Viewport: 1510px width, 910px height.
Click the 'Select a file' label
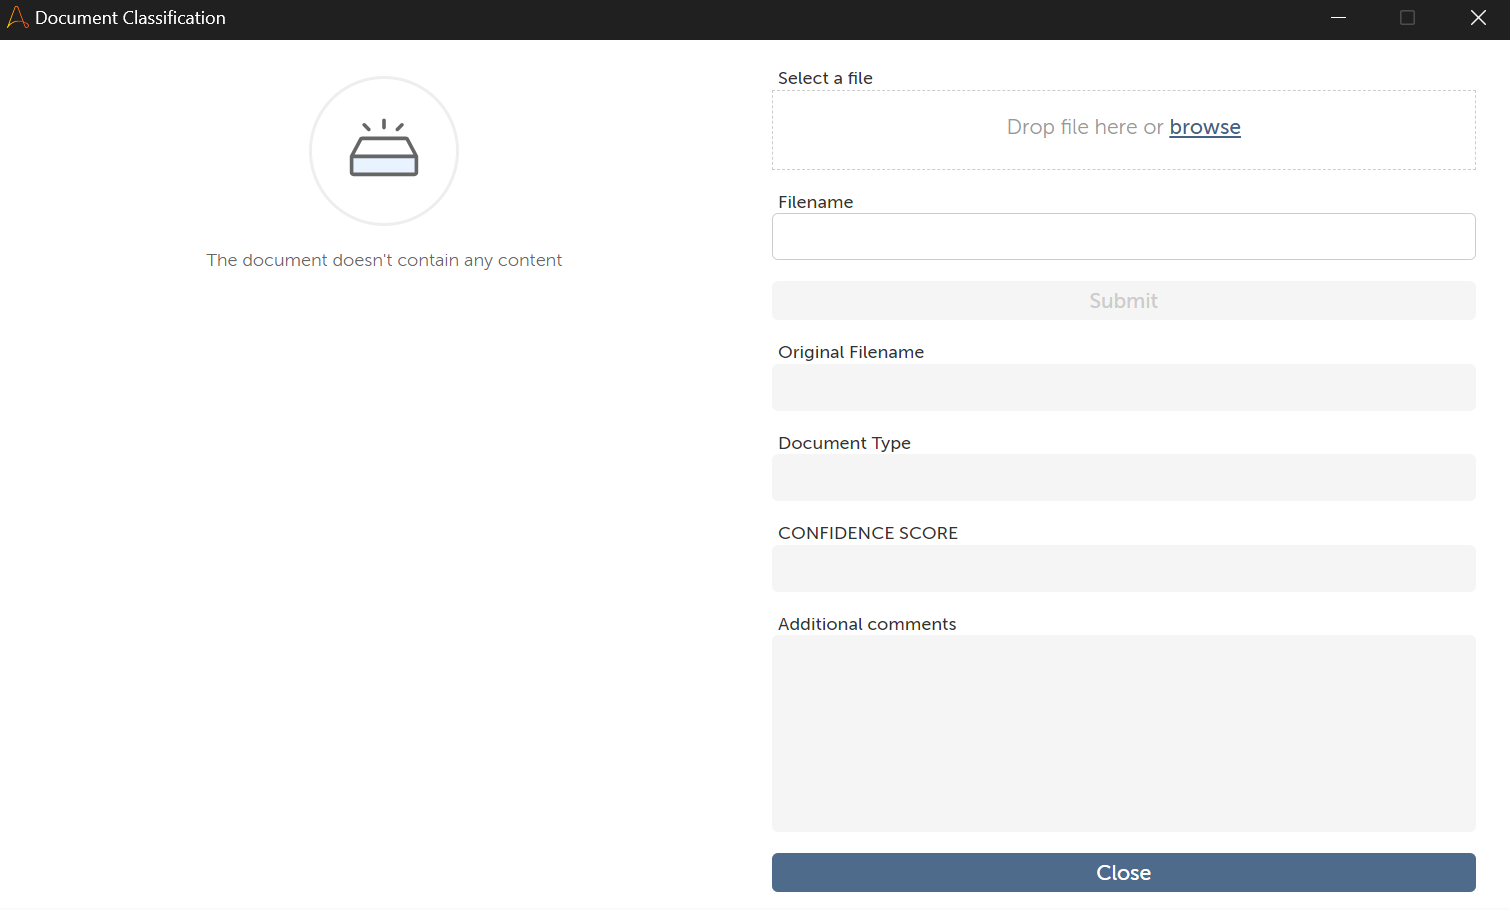[x=825, y=78]
